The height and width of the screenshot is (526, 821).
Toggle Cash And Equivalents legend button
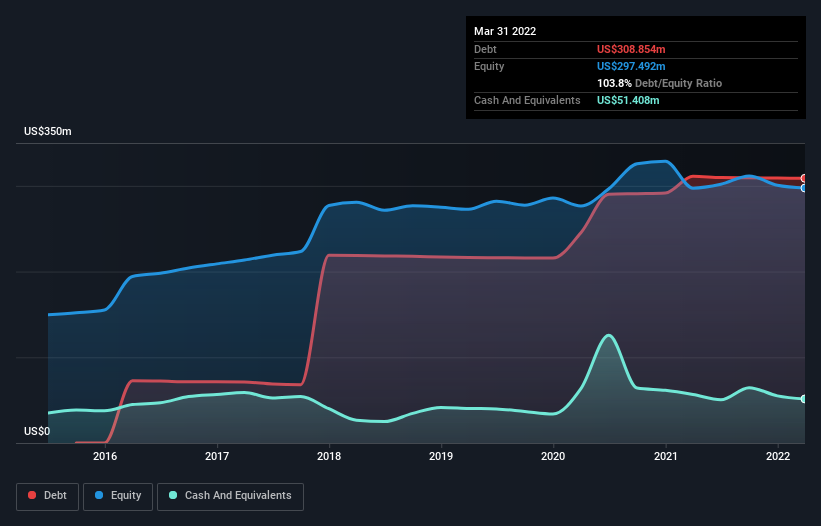point(230,496)
